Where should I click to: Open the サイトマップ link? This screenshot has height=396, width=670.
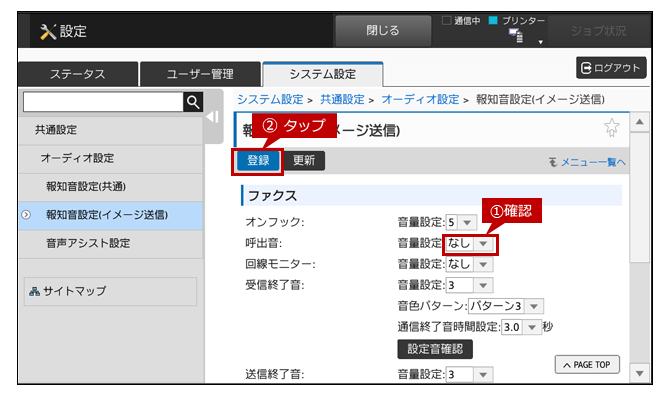pyautogui.click(x=111, y=292)
